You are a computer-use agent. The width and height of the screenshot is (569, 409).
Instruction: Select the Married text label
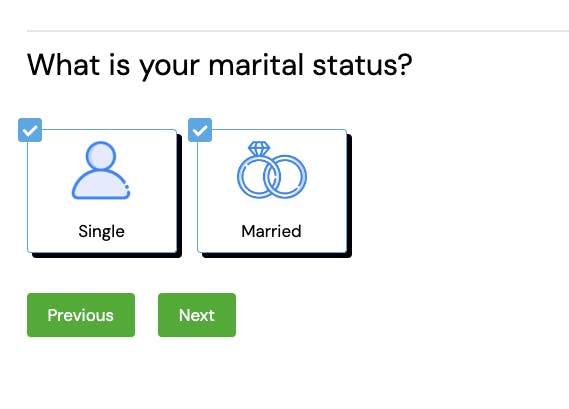tap(271, 231)
